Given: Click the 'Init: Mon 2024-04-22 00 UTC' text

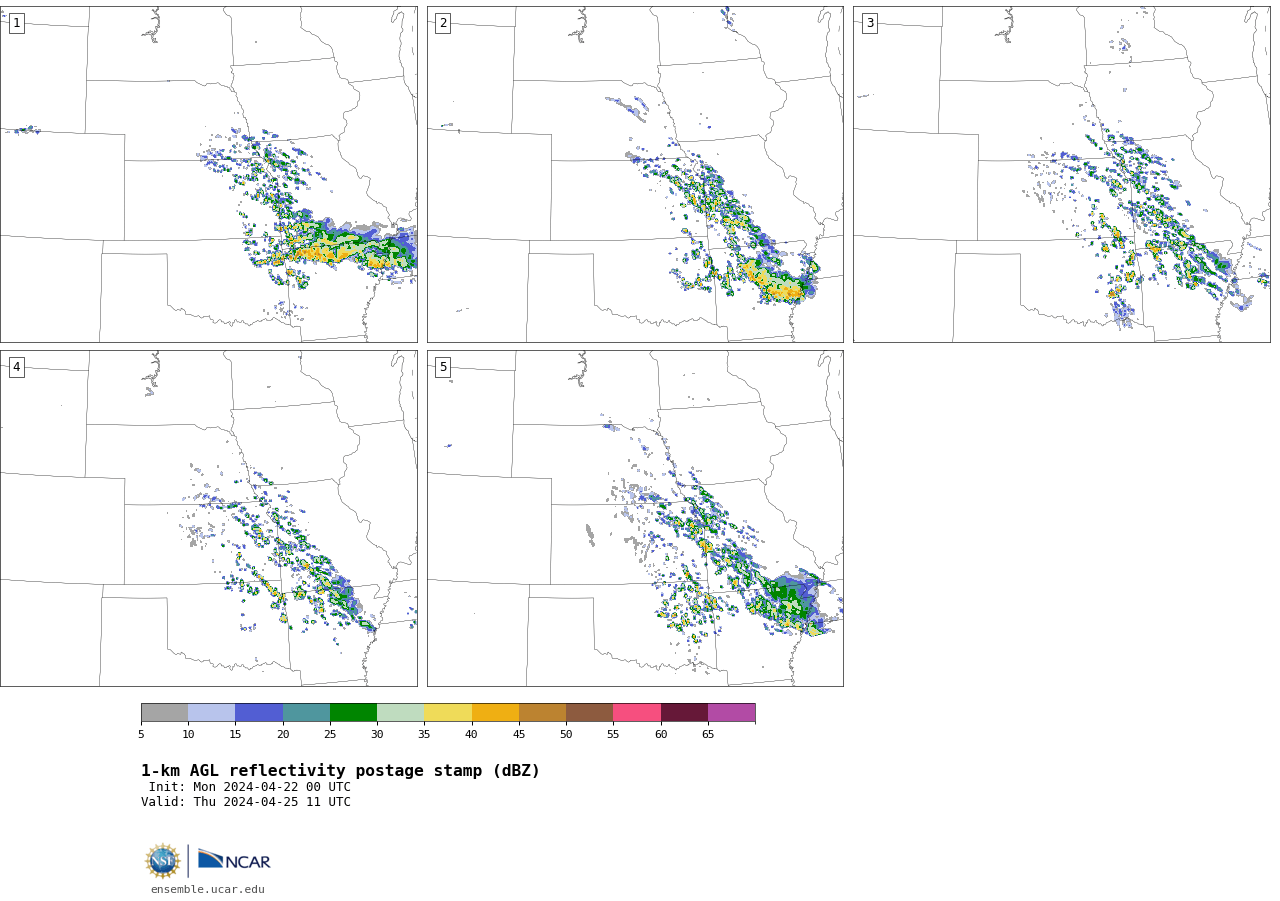Looking at the screenshot, I should [x=250, y=787].
